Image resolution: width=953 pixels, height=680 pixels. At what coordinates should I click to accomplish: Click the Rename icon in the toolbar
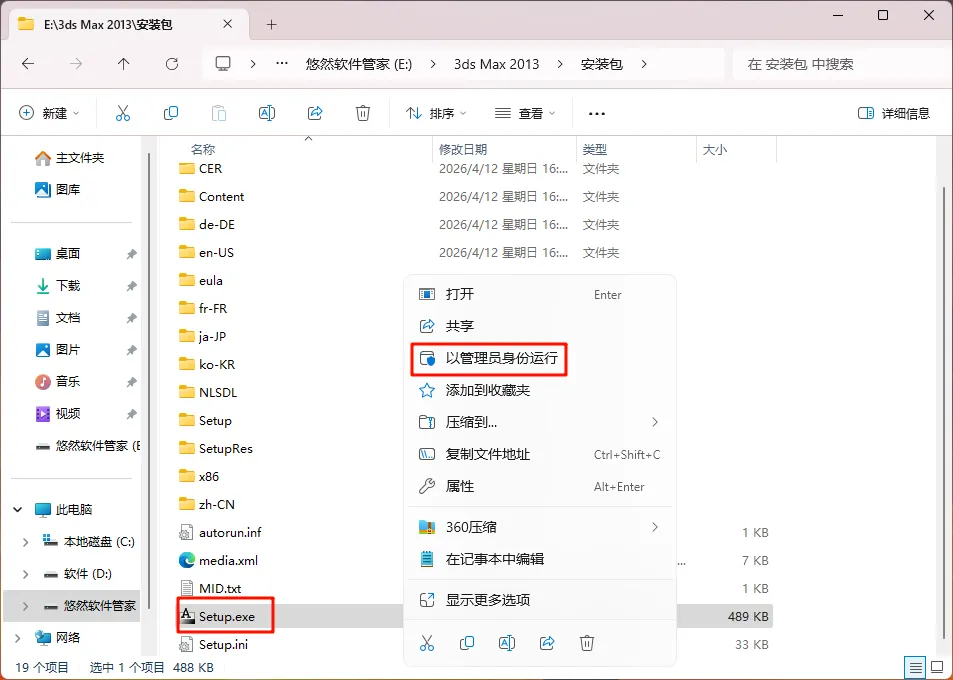267,113
